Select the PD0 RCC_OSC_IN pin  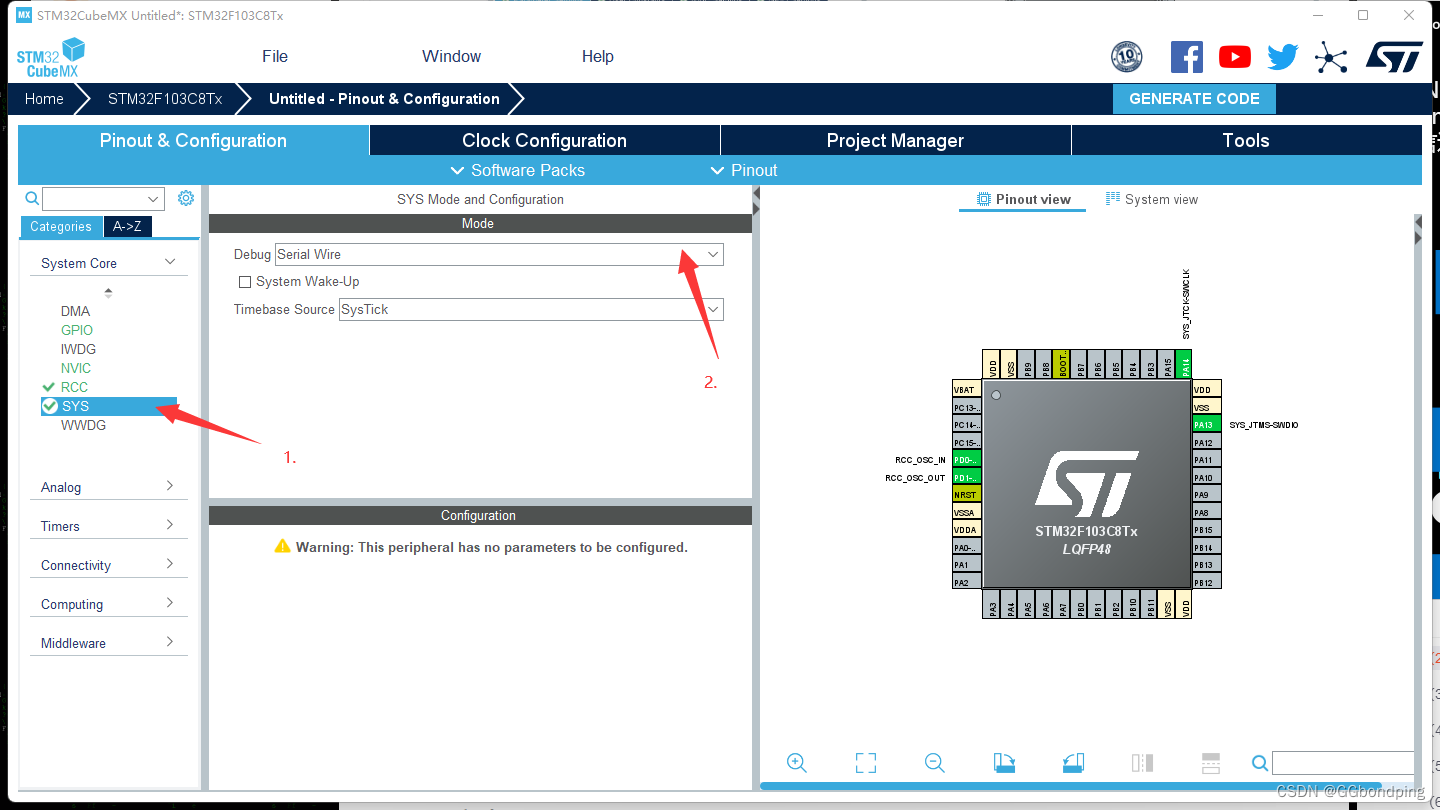click(967, 460)
